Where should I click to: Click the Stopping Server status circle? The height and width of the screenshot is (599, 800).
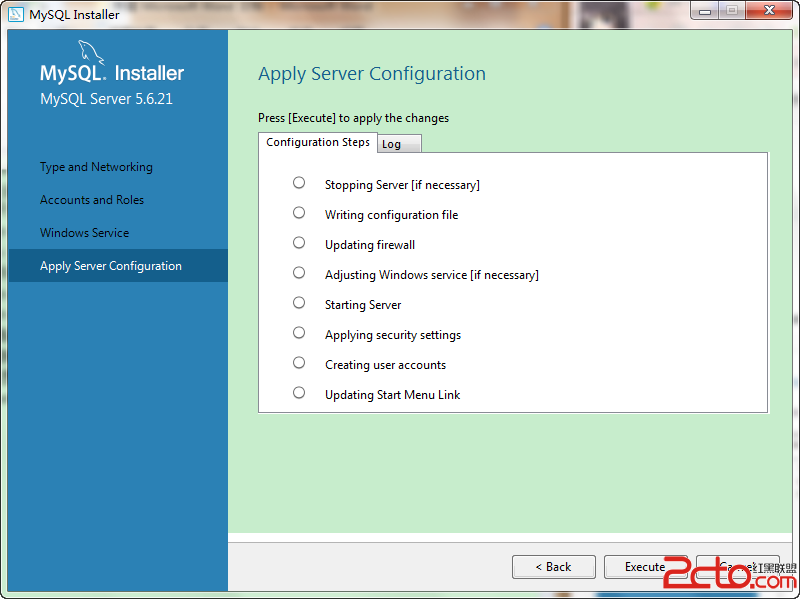pyautogui.click(x=299, y=183)
